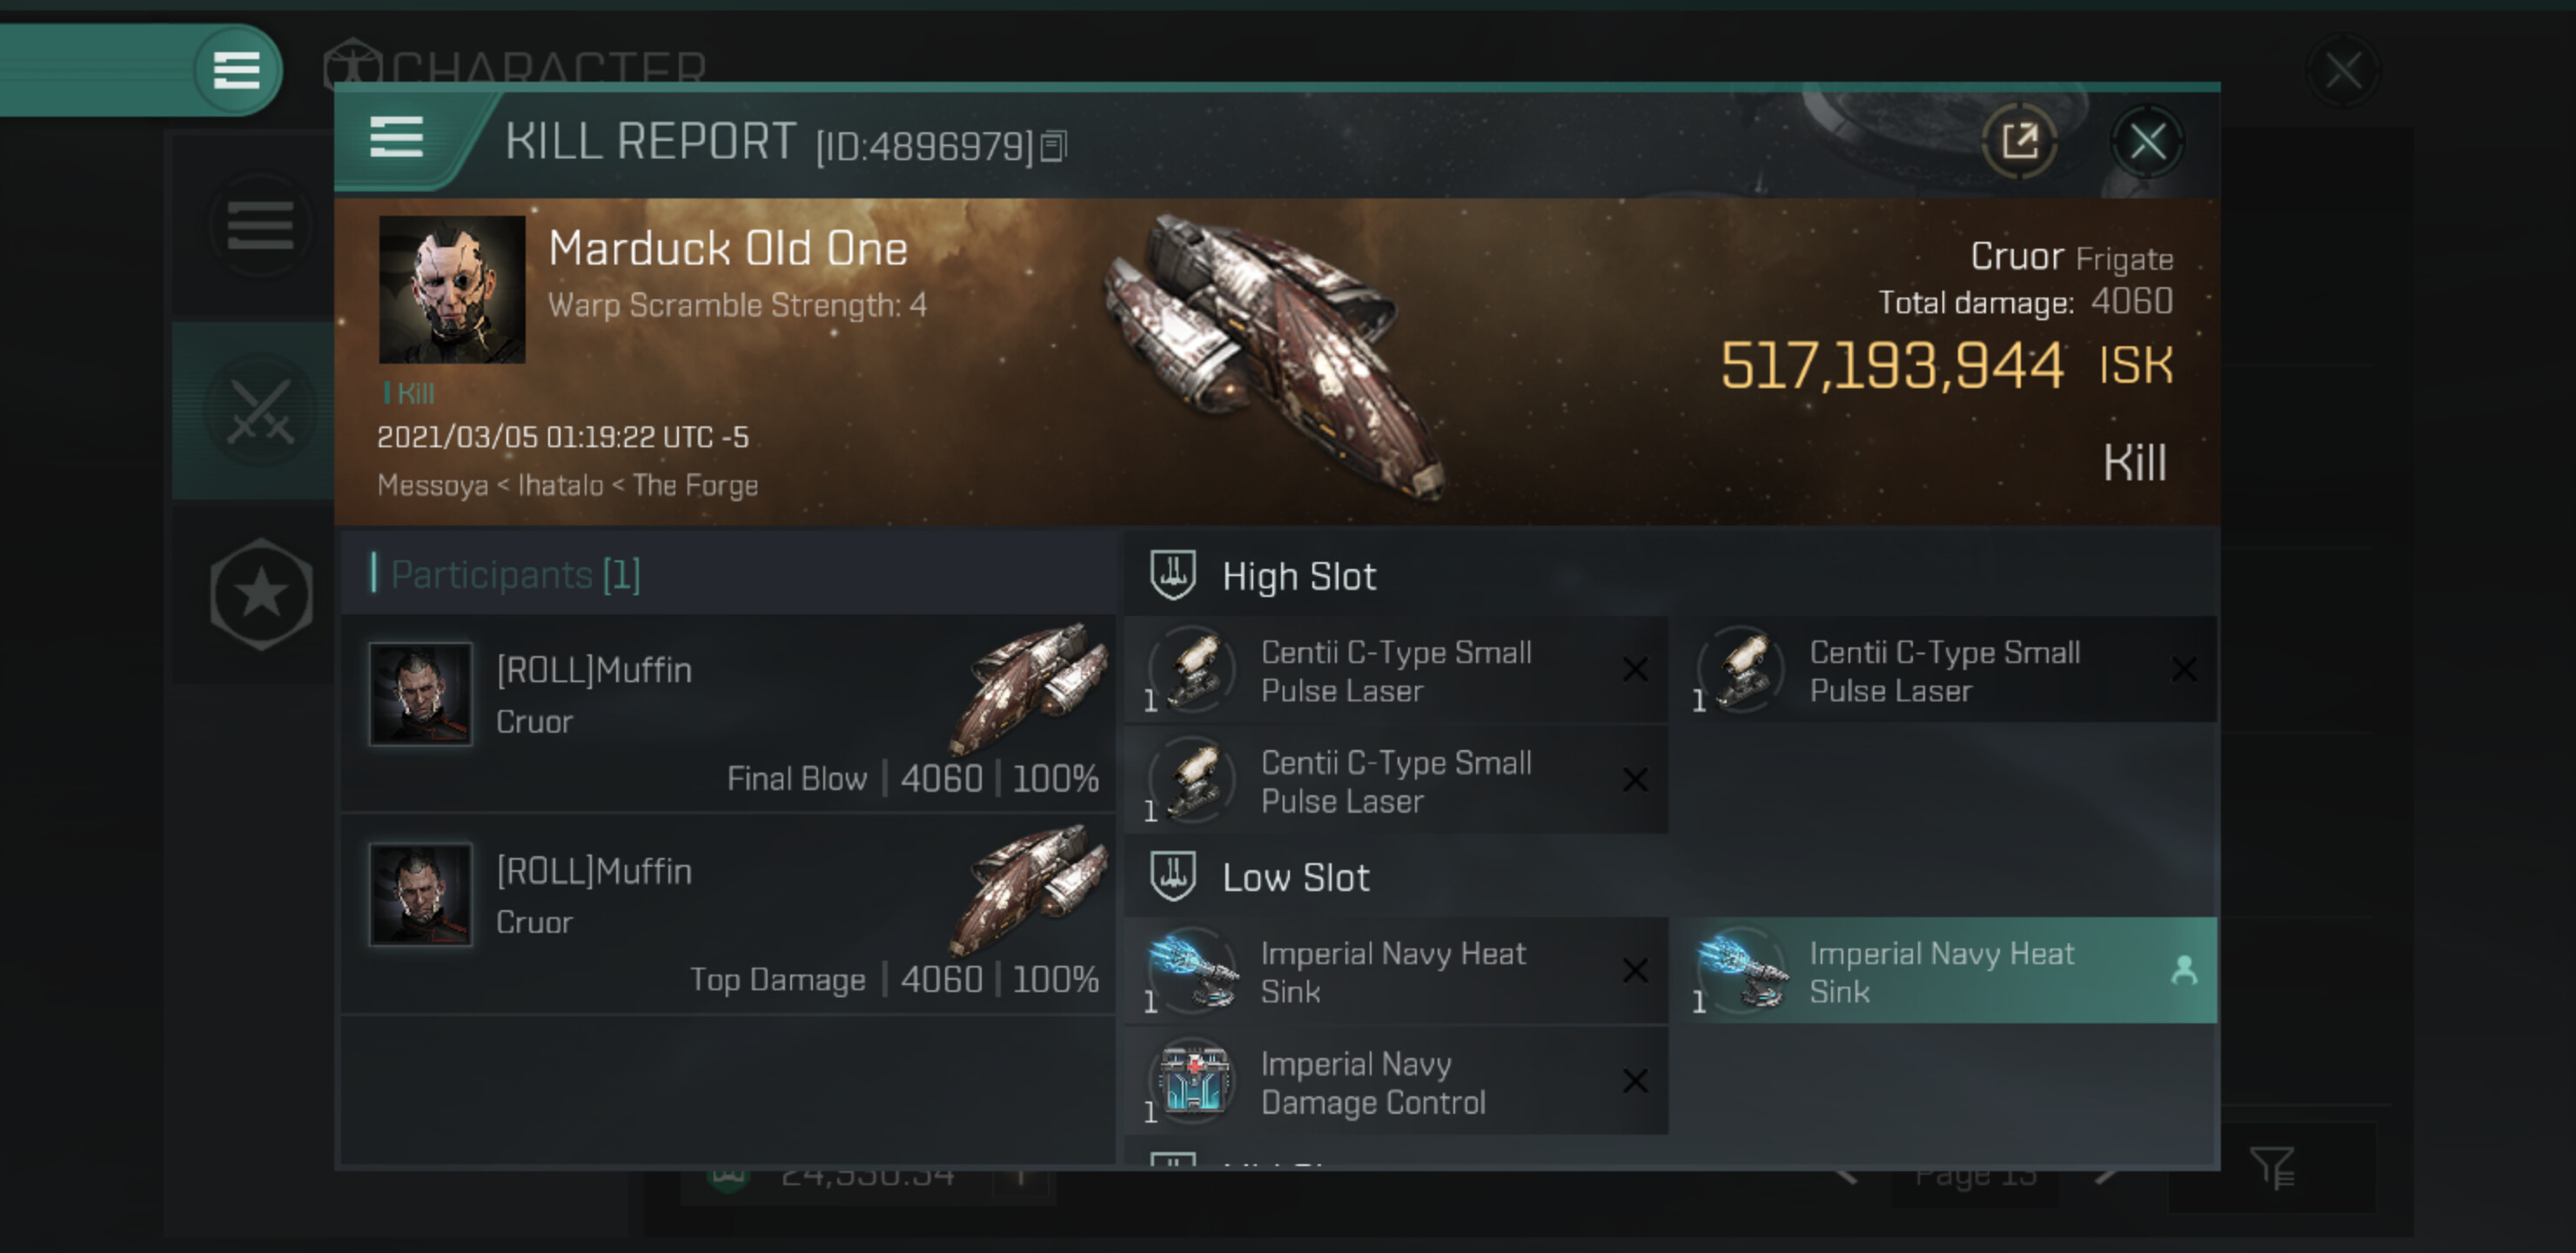Select the crossed swords combat tab
2576x1253 pixels.
260,411
